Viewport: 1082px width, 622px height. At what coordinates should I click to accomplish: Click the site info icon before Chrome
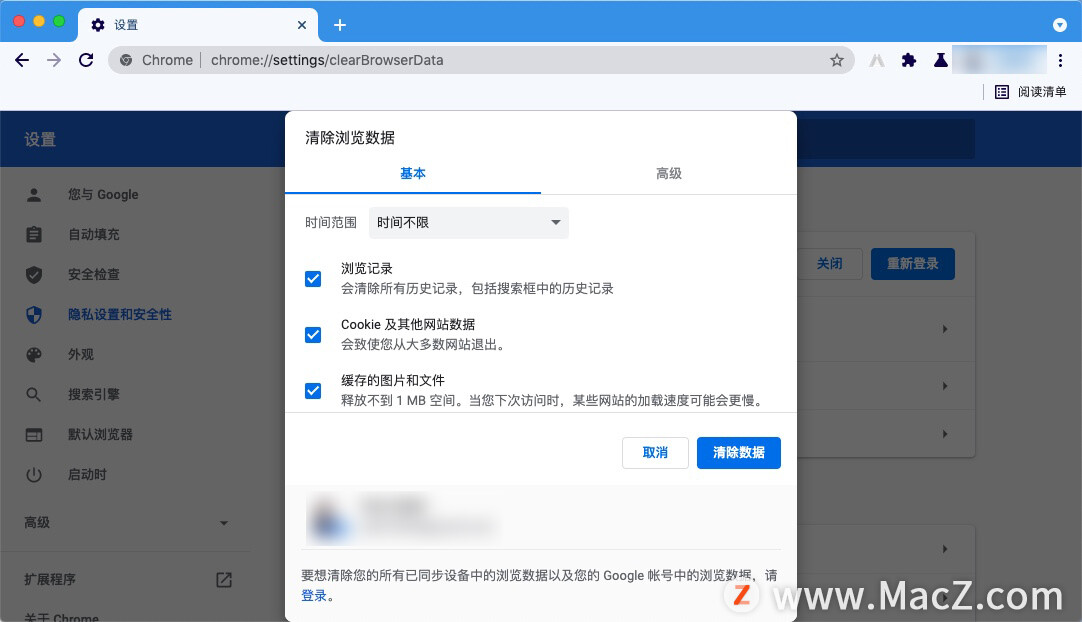[126, 60]
